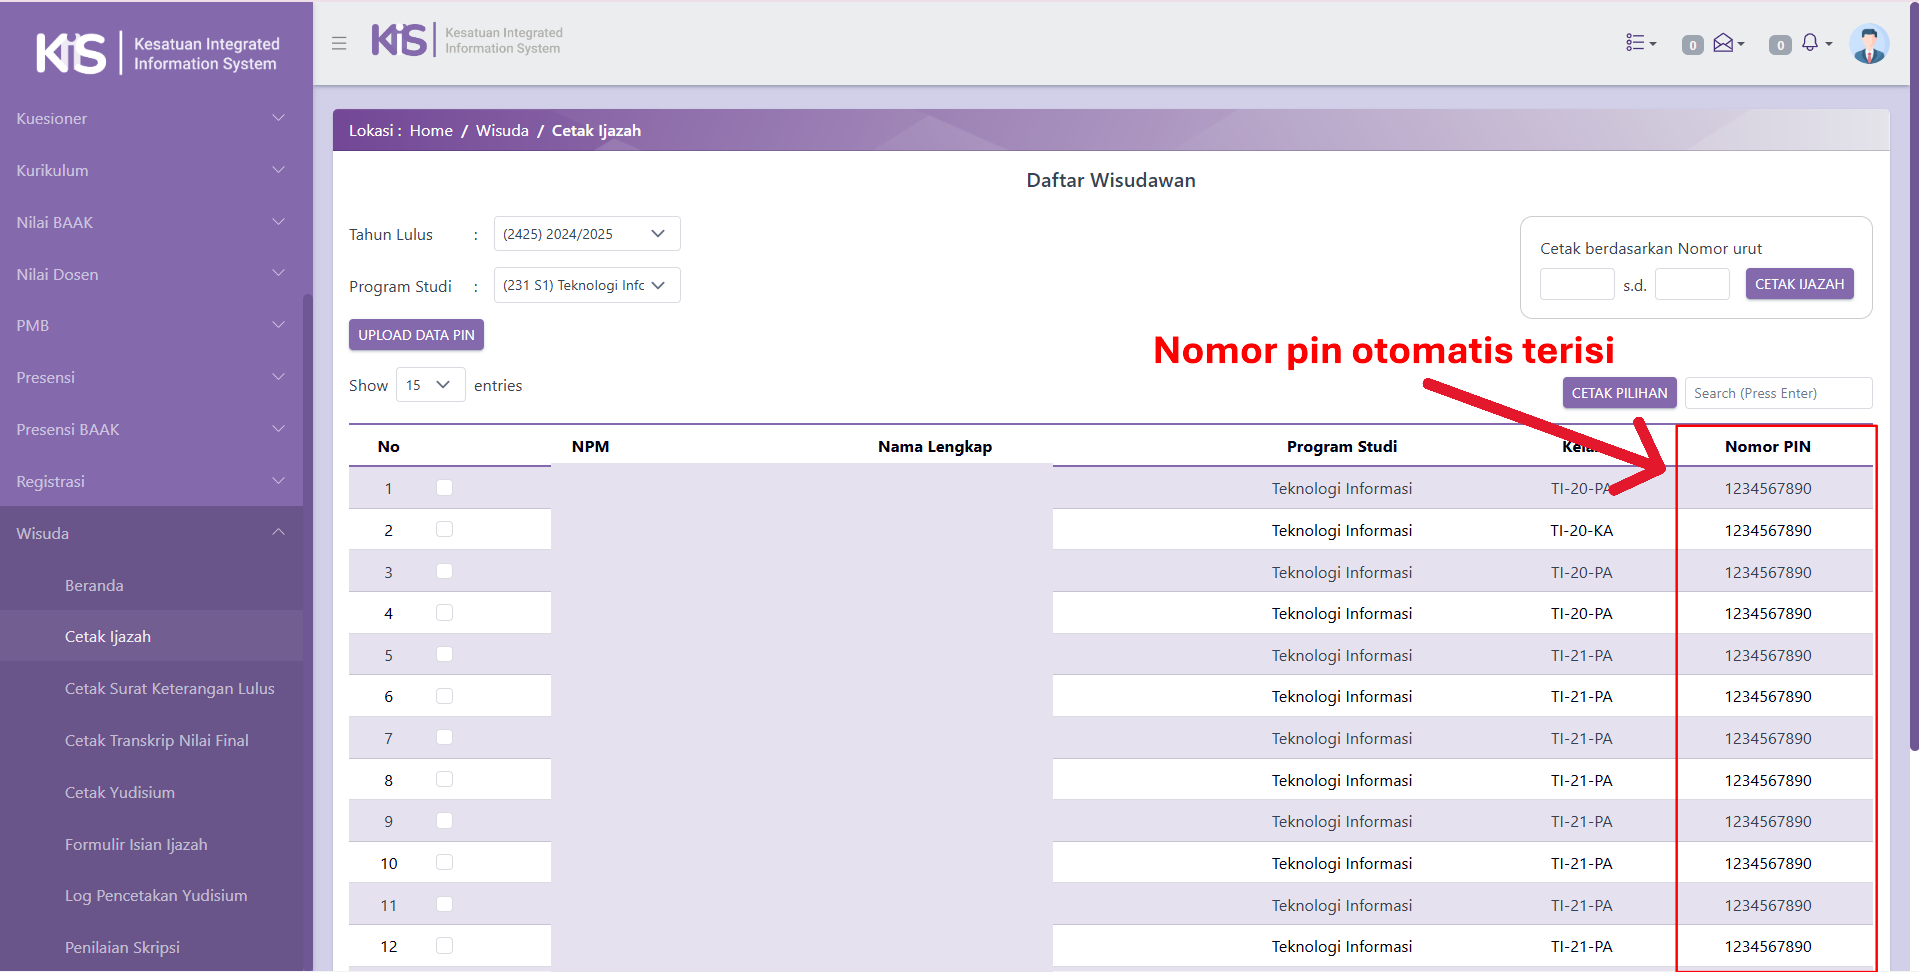Screen dimensions: 1919x972
Task: Collapse the Wisuda menu chevron
Action: (278, 533)
